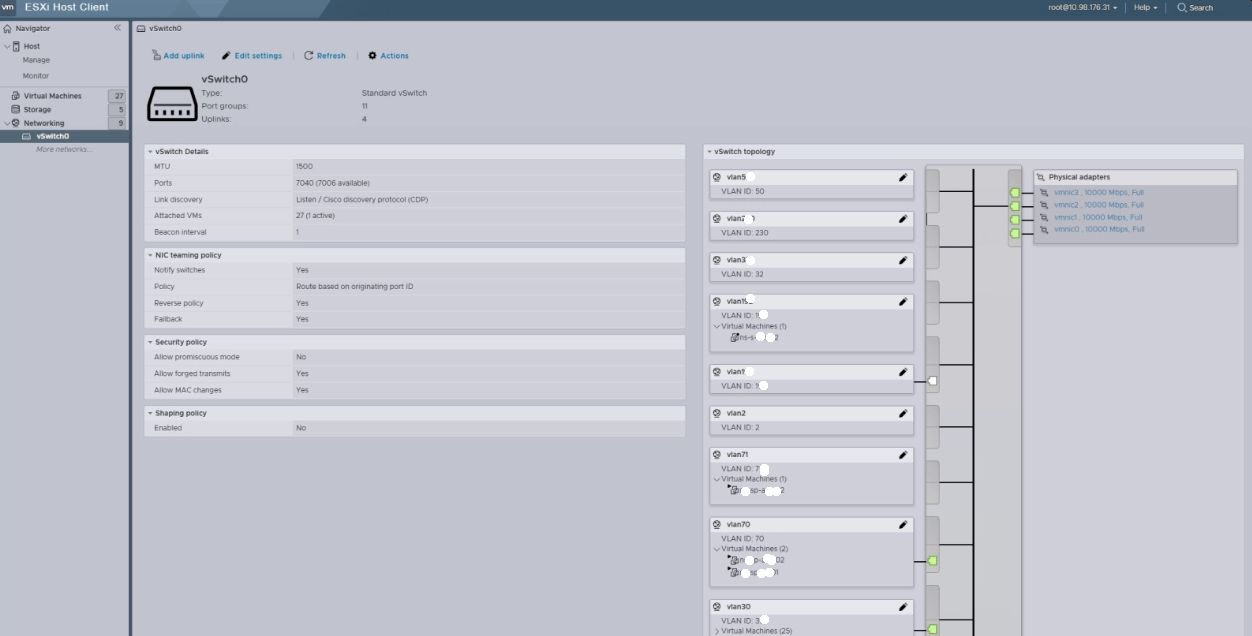Viewport: 1252px width, 636px height.
Task: Click the Virtual Machines count badge 27
Action: point(119,96)
